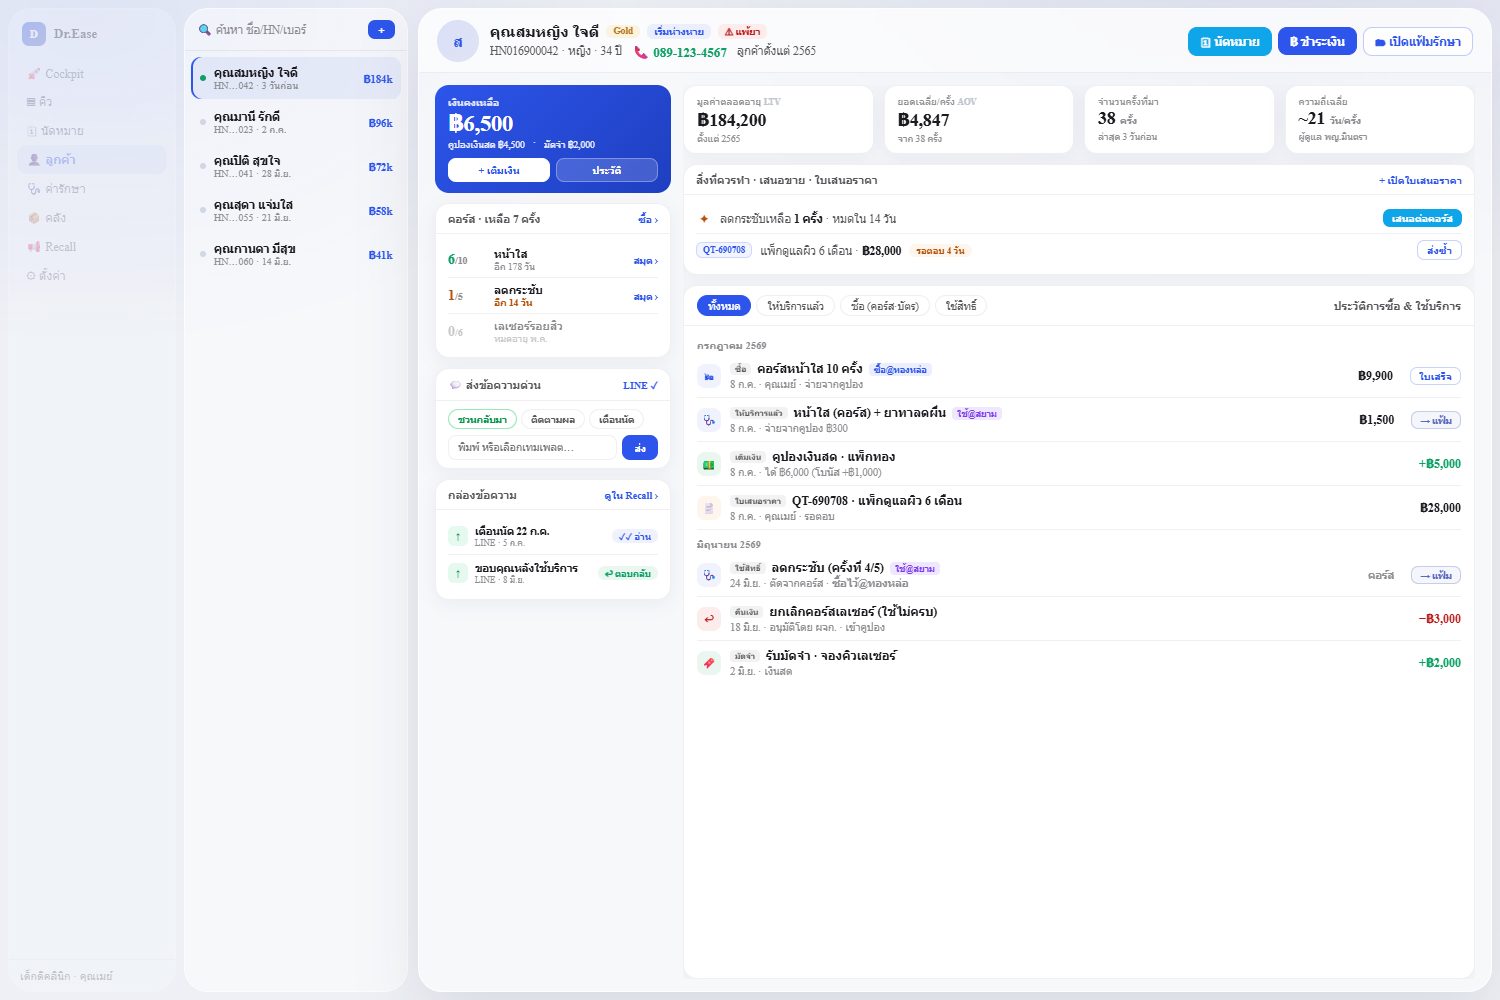Open นัดหมาย in the left sidebar

(92, 131)
